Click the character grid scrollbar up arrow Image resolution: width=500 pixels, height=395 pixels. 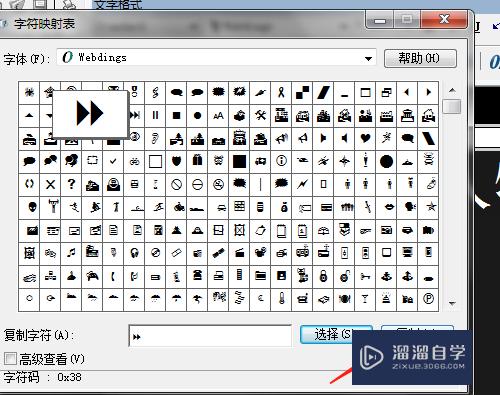(x=452, y=90)
